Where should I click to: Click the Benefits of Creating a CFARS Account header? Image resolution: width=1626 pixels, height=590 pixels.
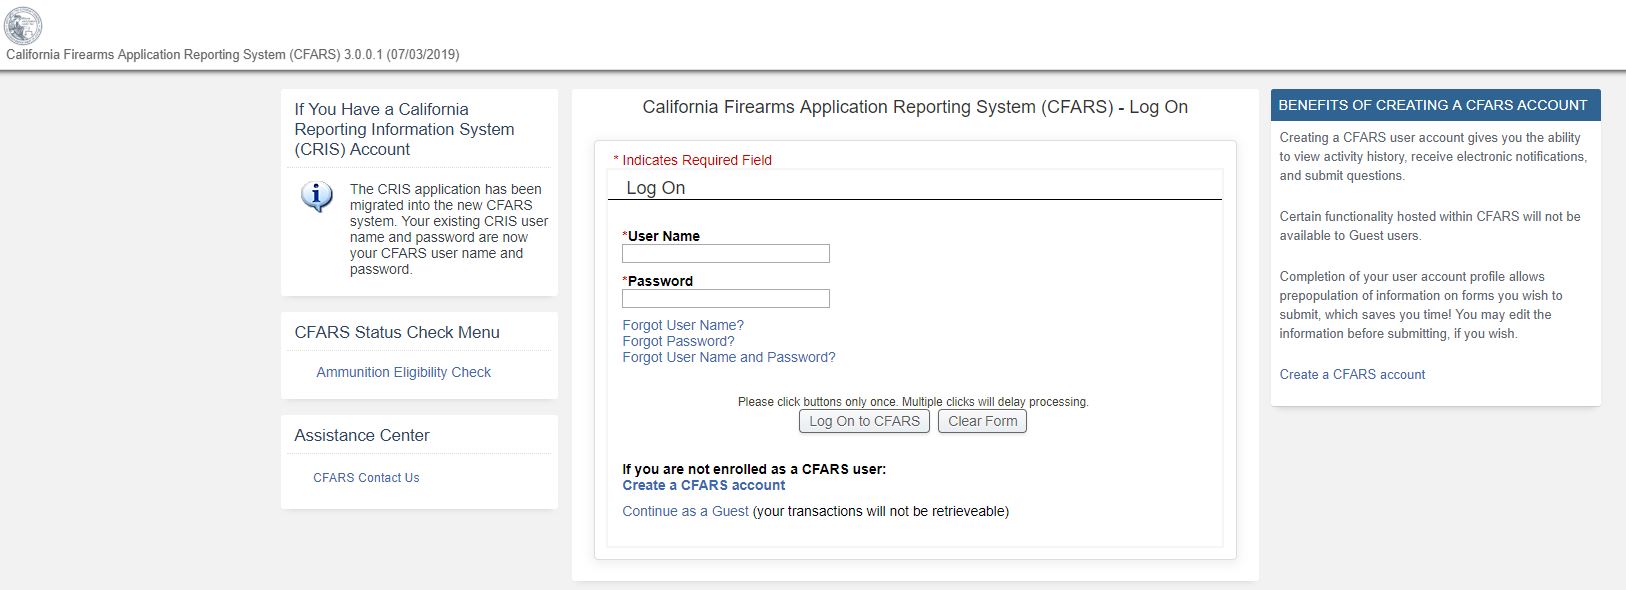(x=1432, y=105)
